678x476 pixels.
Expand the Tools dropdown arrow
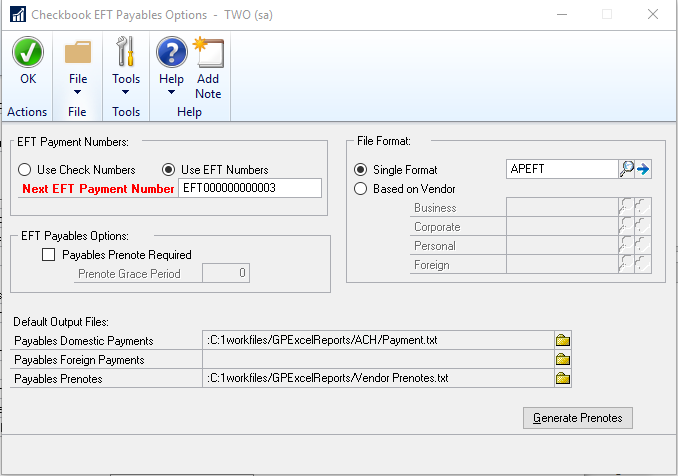(x=125, y=92)
